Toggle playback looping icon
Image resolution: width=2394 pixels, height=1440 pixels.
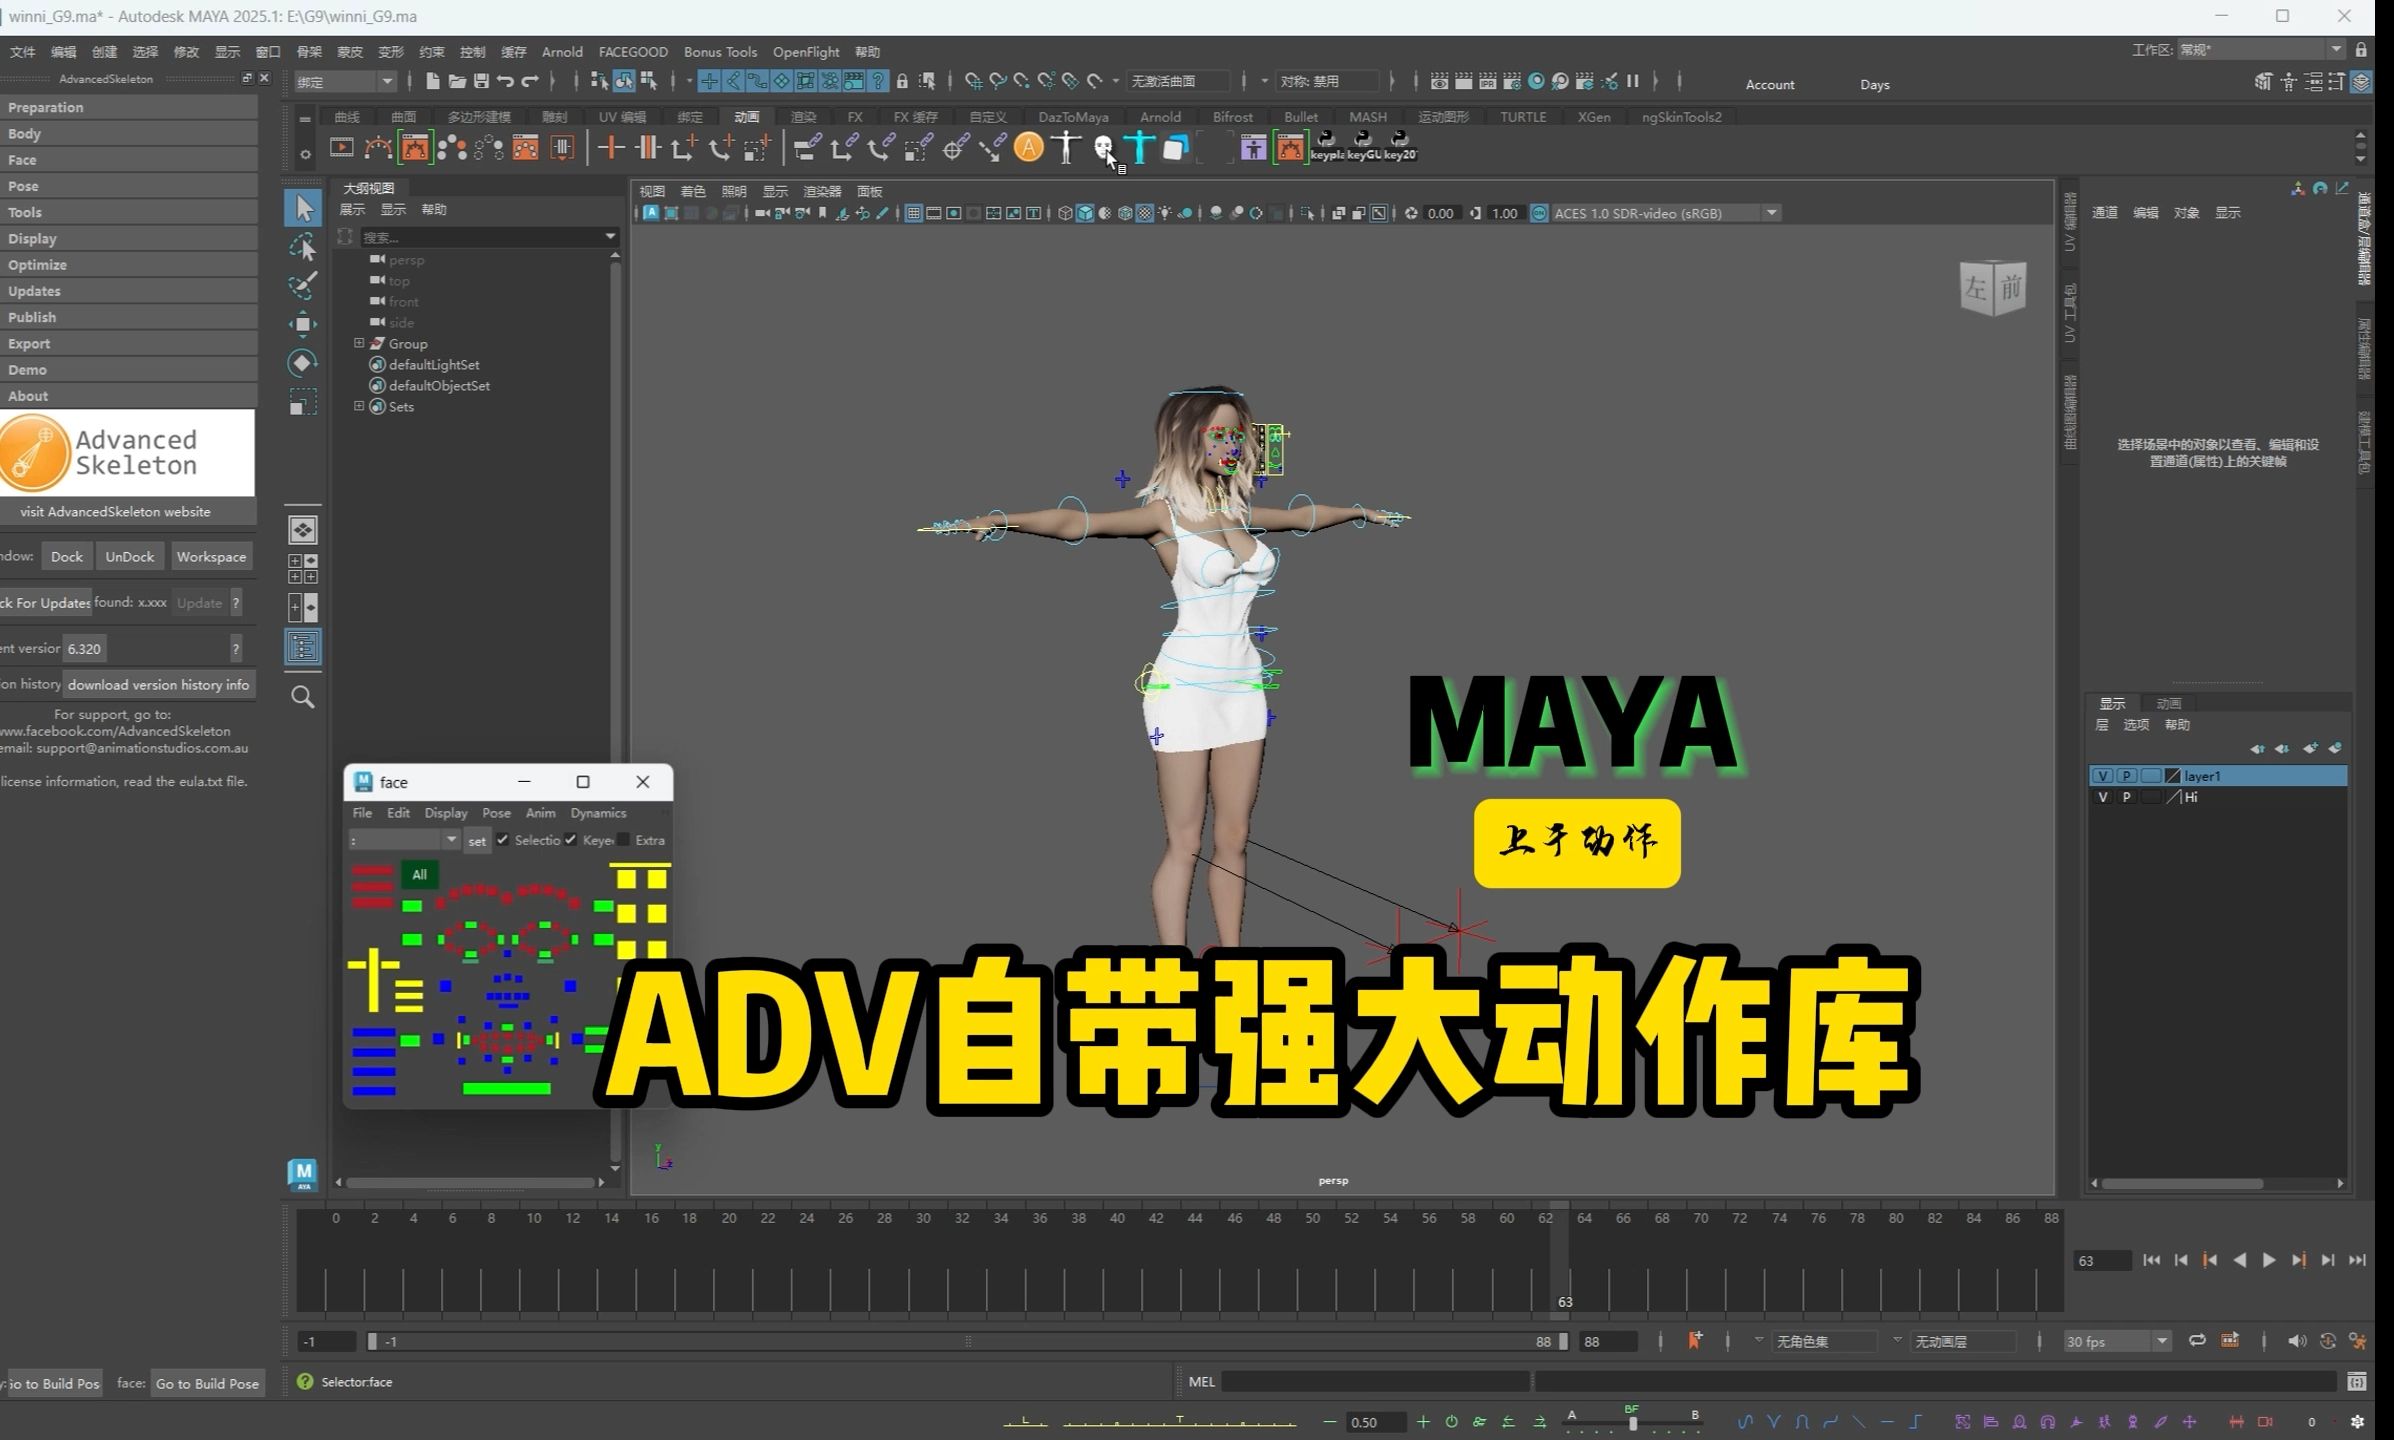2197,1341
